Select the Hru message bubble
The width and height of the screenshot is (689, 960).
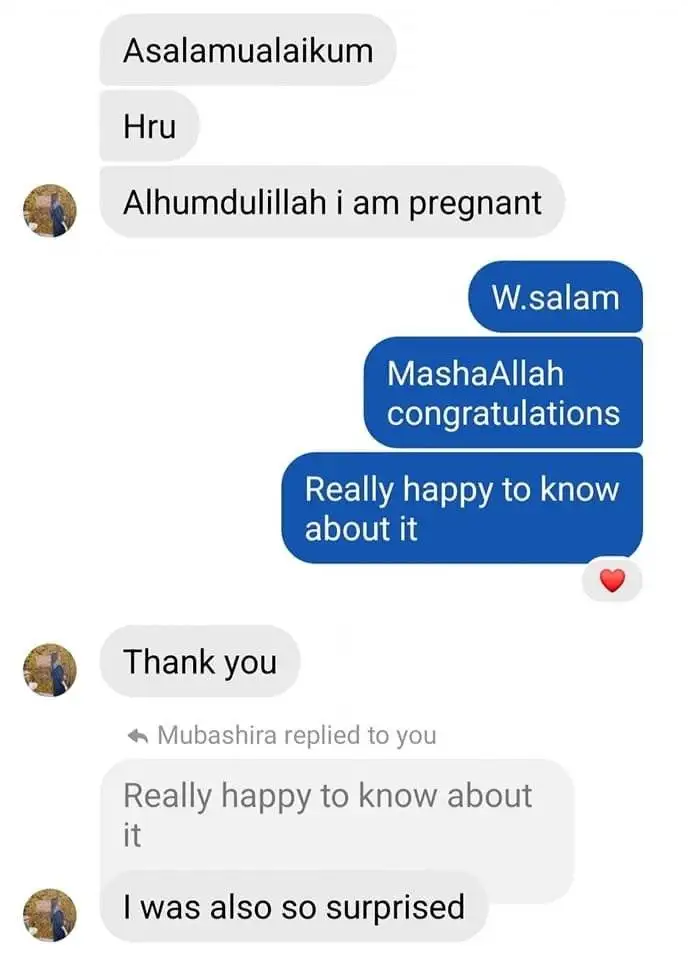149,126
